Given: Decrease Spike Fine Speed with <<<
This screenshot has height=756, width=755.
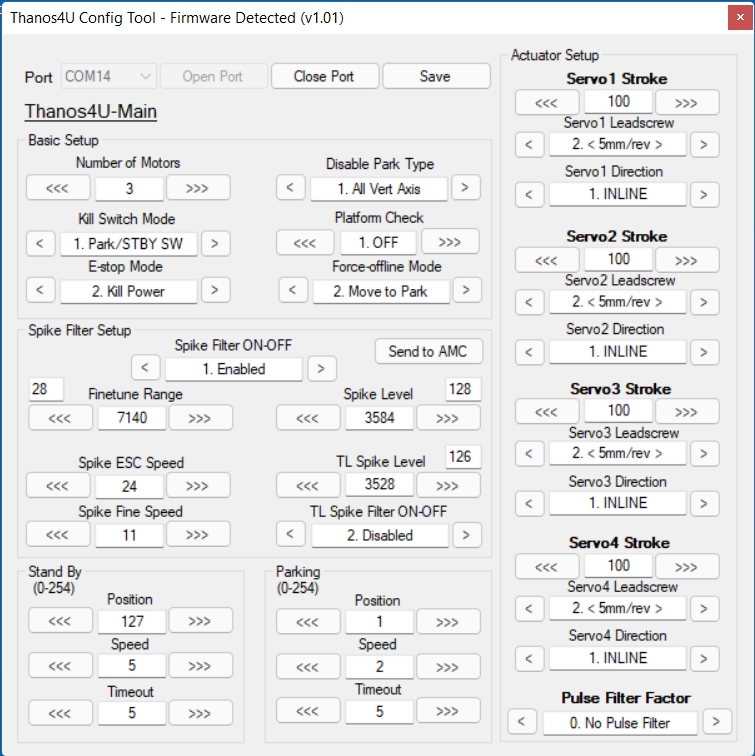Looking at the screenshot, I should [x=58, y=534].
